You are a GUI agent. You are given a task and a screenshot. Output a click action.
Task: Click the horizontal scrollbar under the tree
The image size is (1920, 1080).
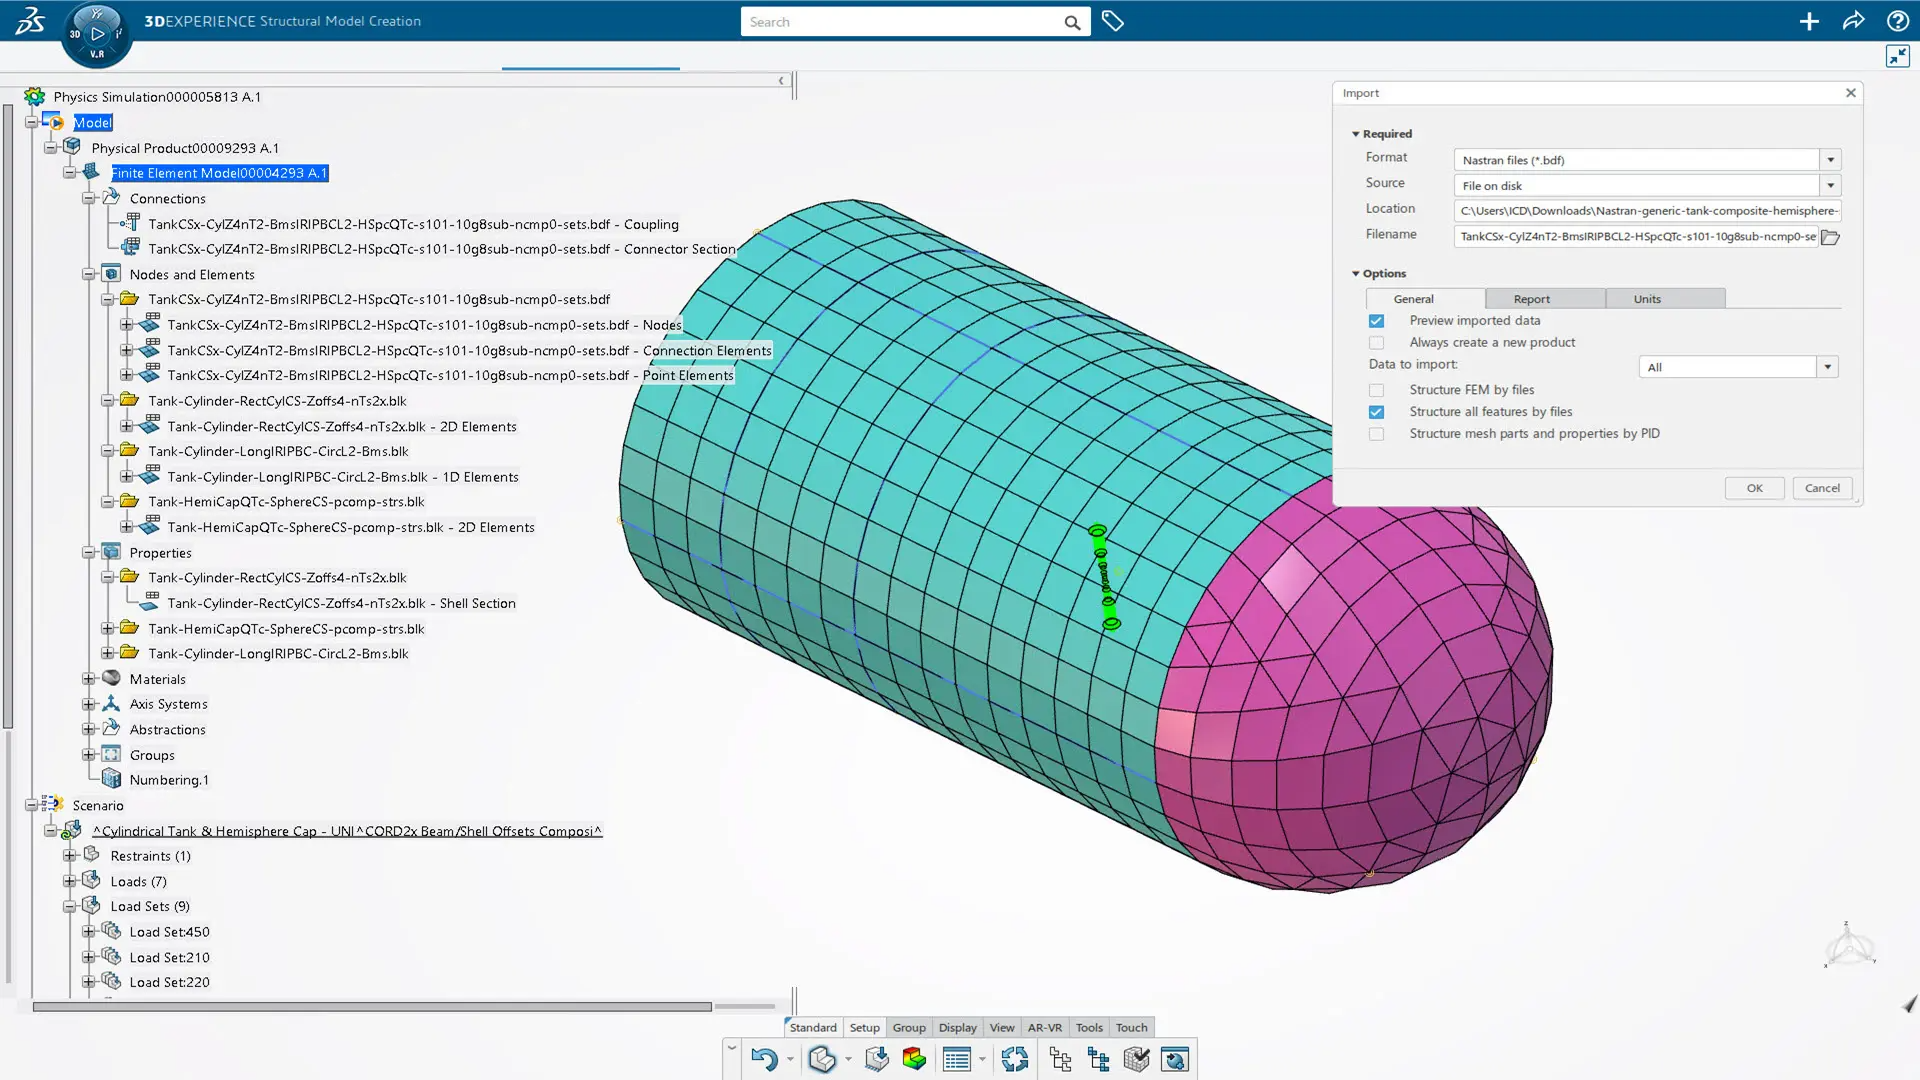coord(371,1007)
